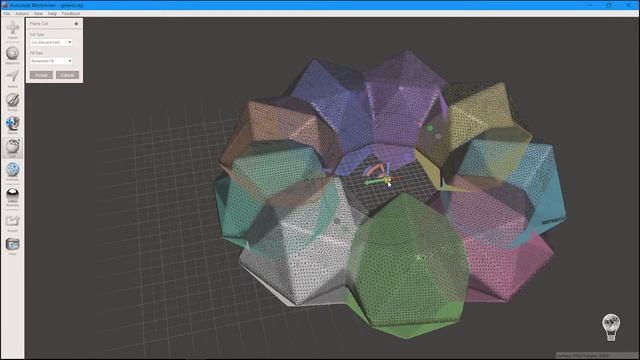Minimize the Meshmixer window
Image resolution: width=640 pixels, height=360 pixels.
pyautogui.click(x=590, y=5)
